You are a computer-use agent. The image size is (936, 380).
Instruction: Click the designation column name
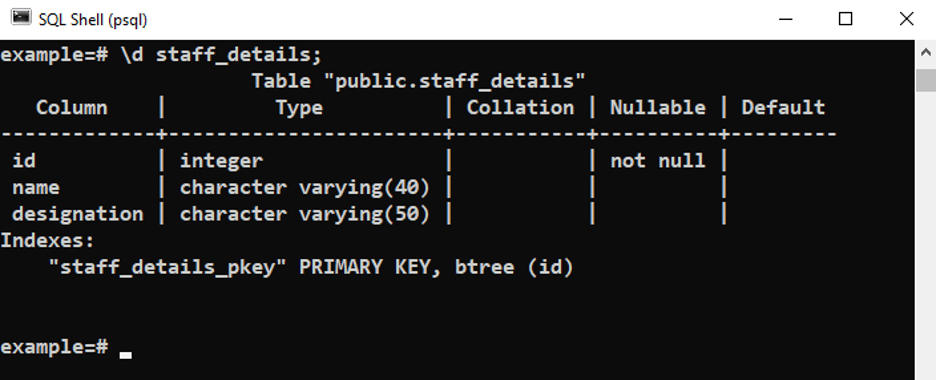pyautogui.click(x=78, y=214)
